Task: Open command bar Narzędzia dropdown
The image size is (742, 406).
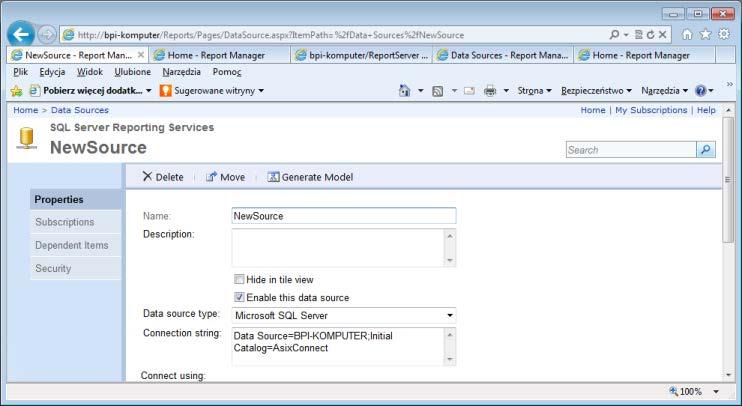Action: click(664, 90)
